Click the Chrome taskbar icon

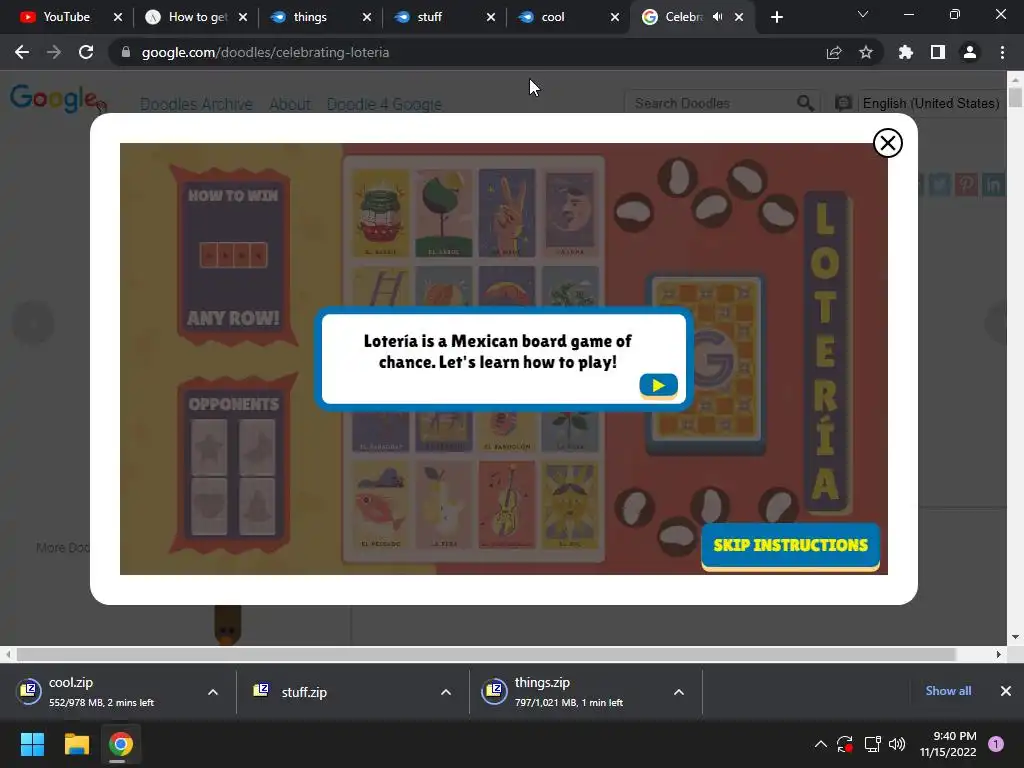pyautogui.click(x=120, y=744)
